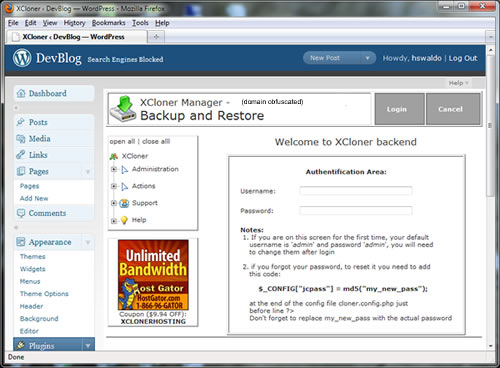Click the open all link

(x=122, y=141)
